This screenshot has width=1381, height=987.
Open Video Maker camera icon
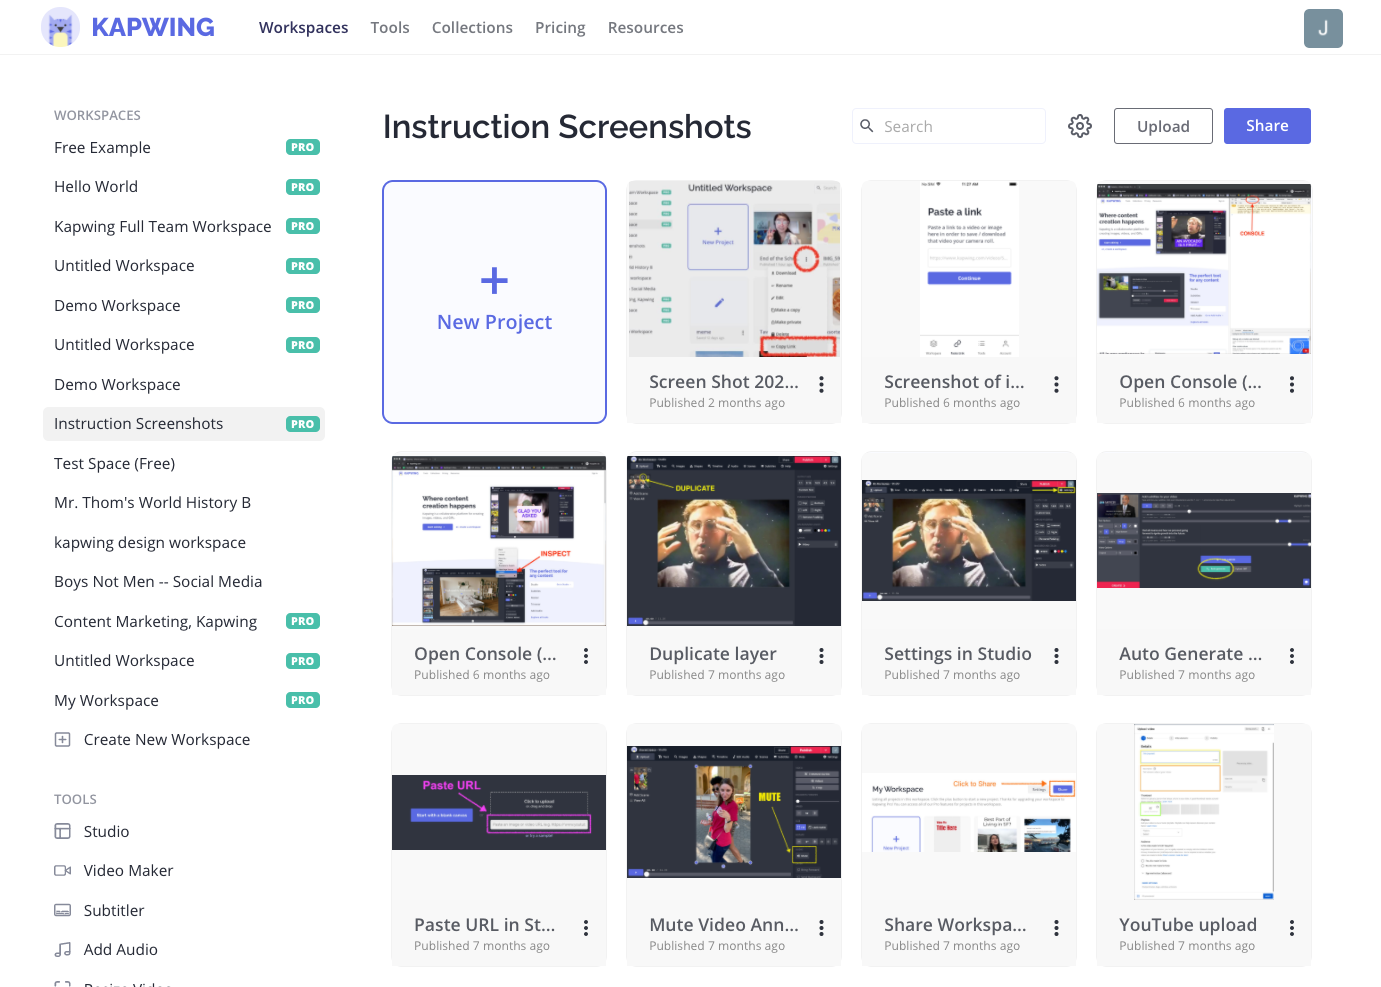click(x=62, y=871)
